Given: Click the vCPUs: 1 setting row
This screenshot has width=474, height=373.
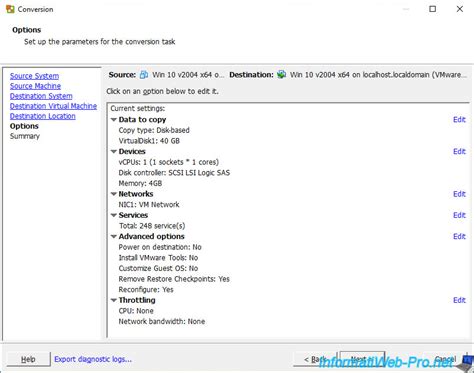Looking at the screenshot, I should tap(169, 162).
